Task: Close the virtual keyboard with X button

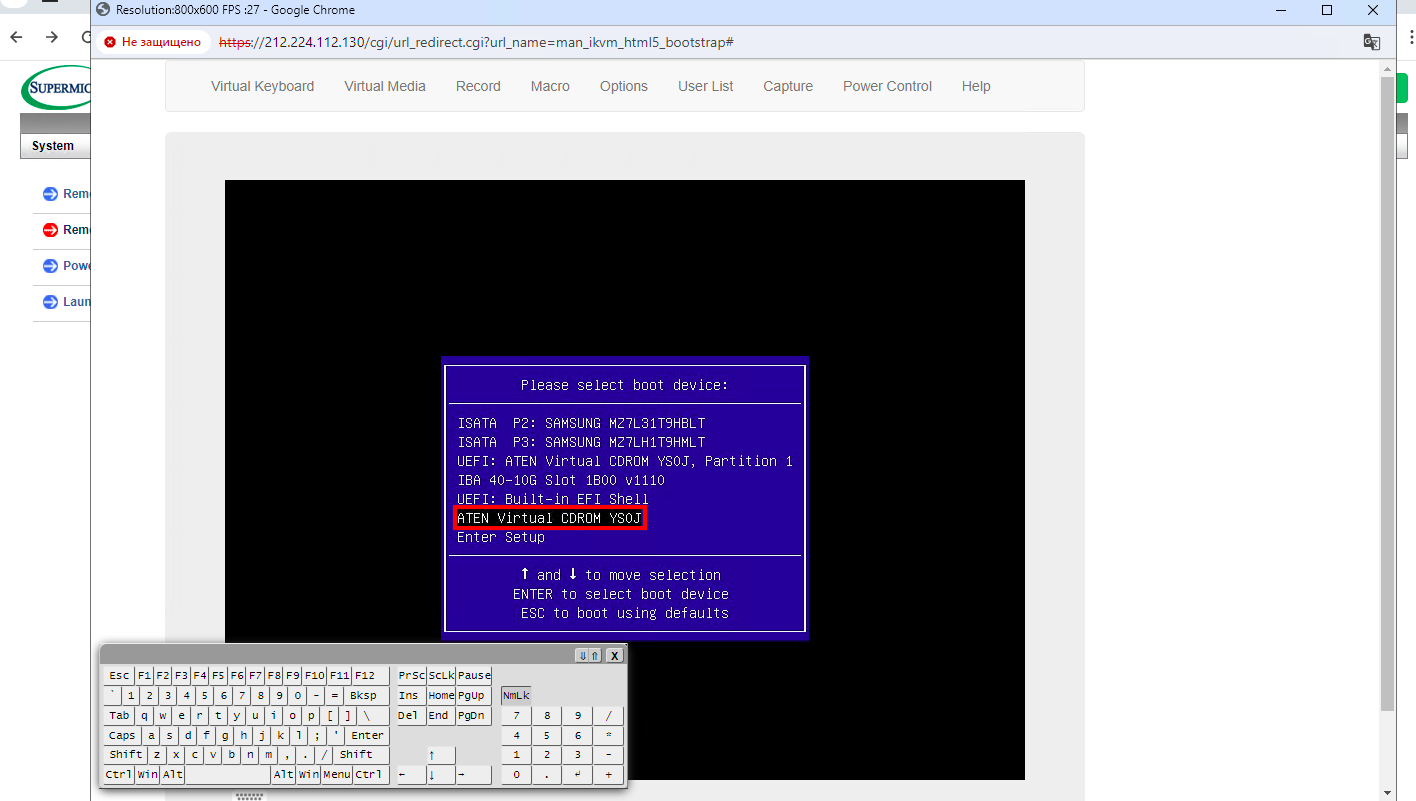Action: (614, 655)
